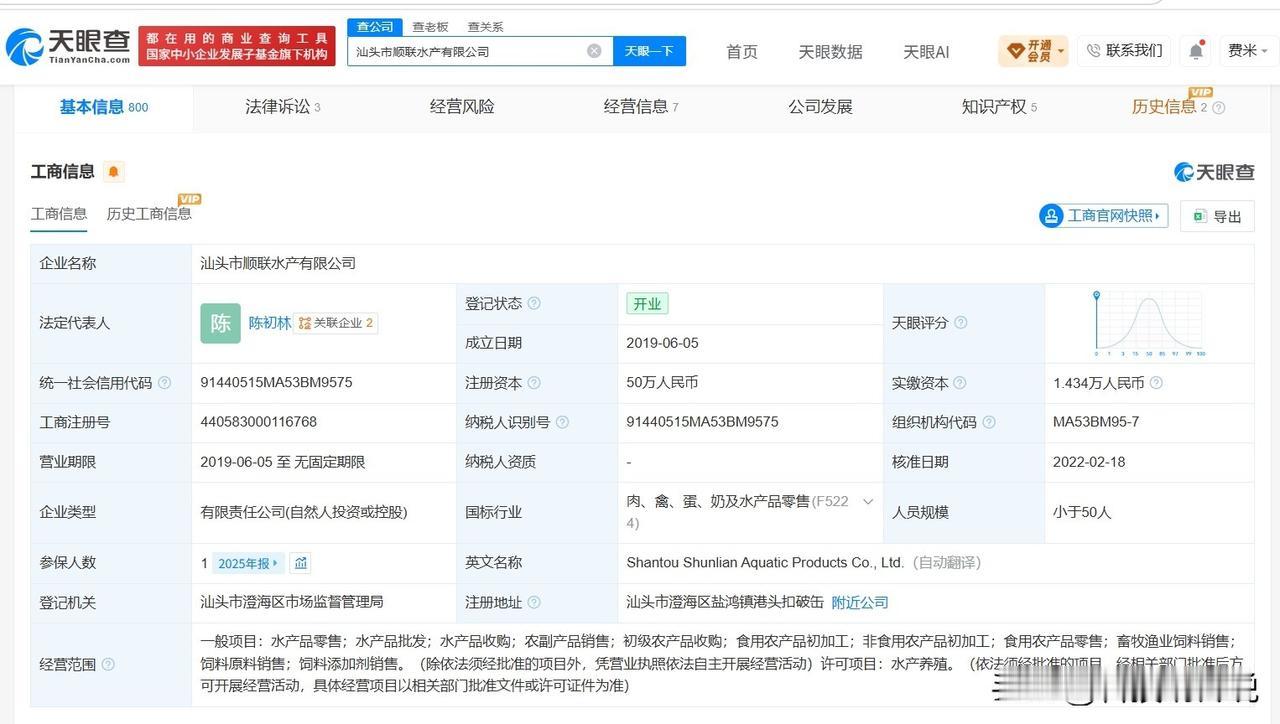Image resolution: width=1280 pixels, height=724 pixels.
Task: Open the 2025年报 dropdown
Action: (x=249, y=563)
